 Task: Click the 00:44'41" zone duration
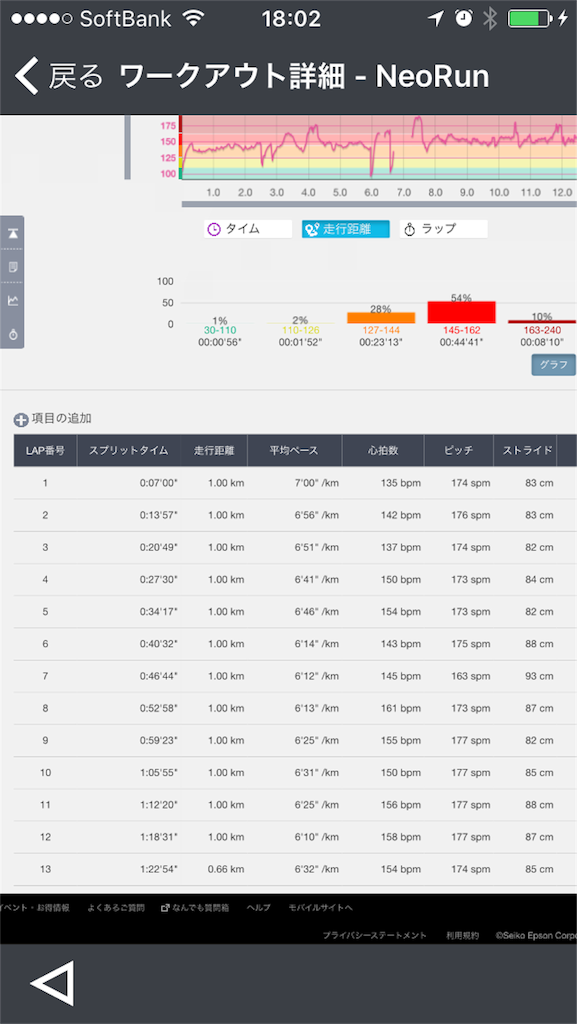(x=461, y=342)
